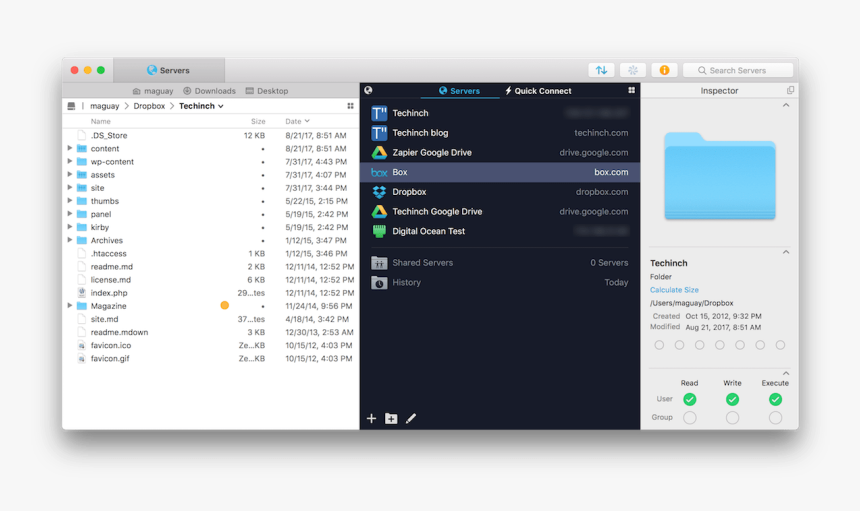Open the Techinch path dropdown

[220, 106]
